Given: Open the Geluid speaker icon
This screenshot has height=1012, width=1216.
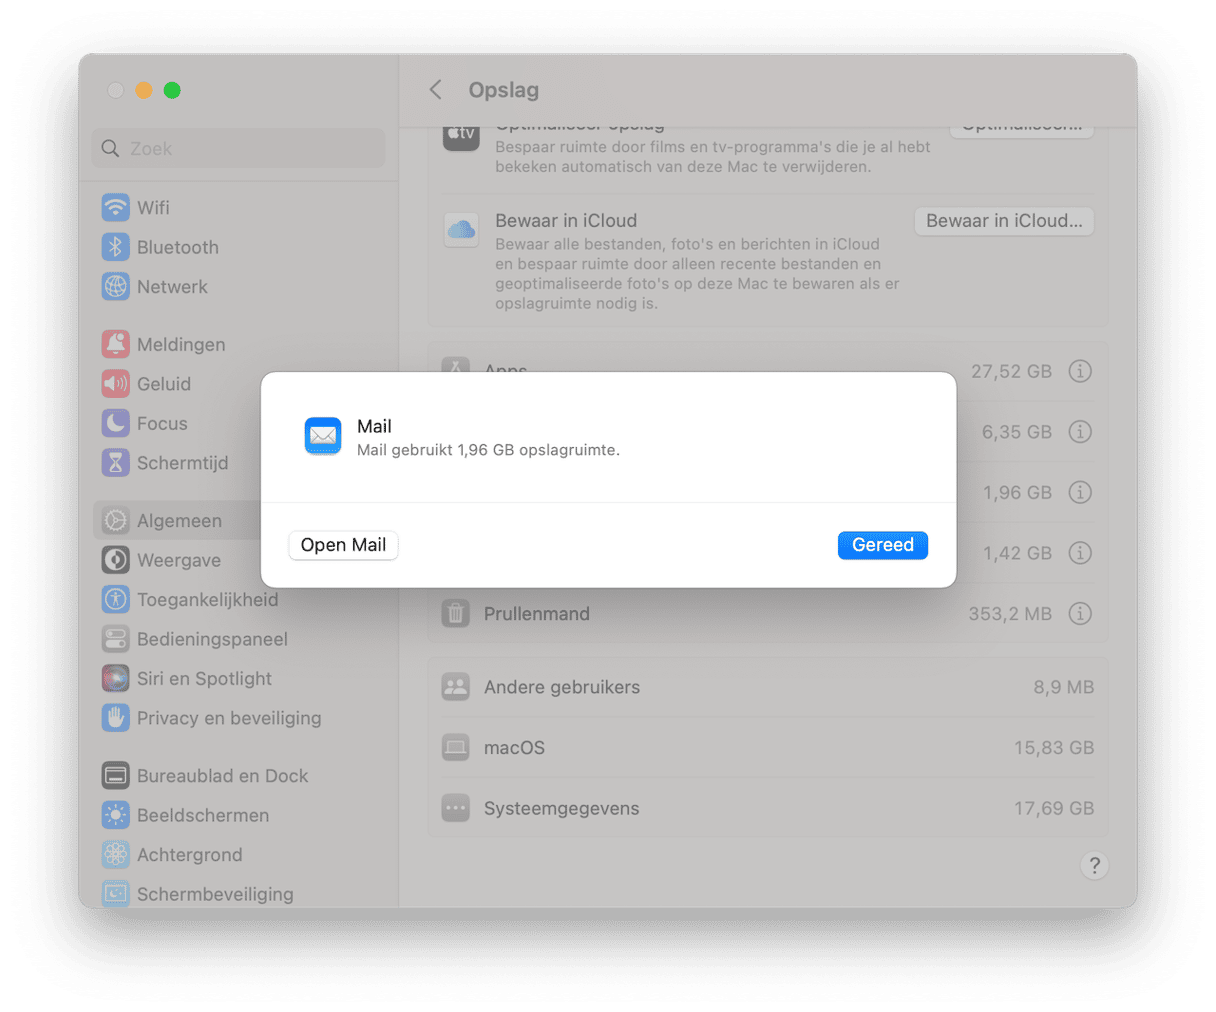Looking at the screenshot, I should click(x=116, y=383).
